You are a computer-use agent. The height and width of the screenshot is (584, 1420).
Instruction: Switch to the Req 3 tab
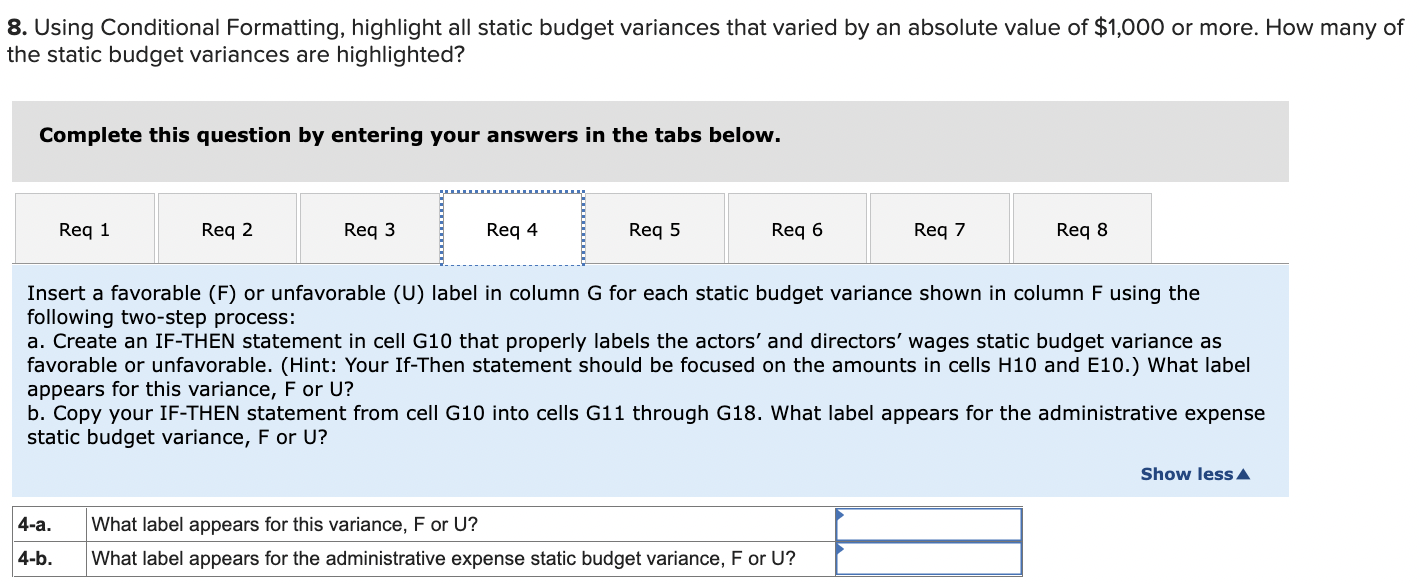pyautogui.click(x=369, y=228)
